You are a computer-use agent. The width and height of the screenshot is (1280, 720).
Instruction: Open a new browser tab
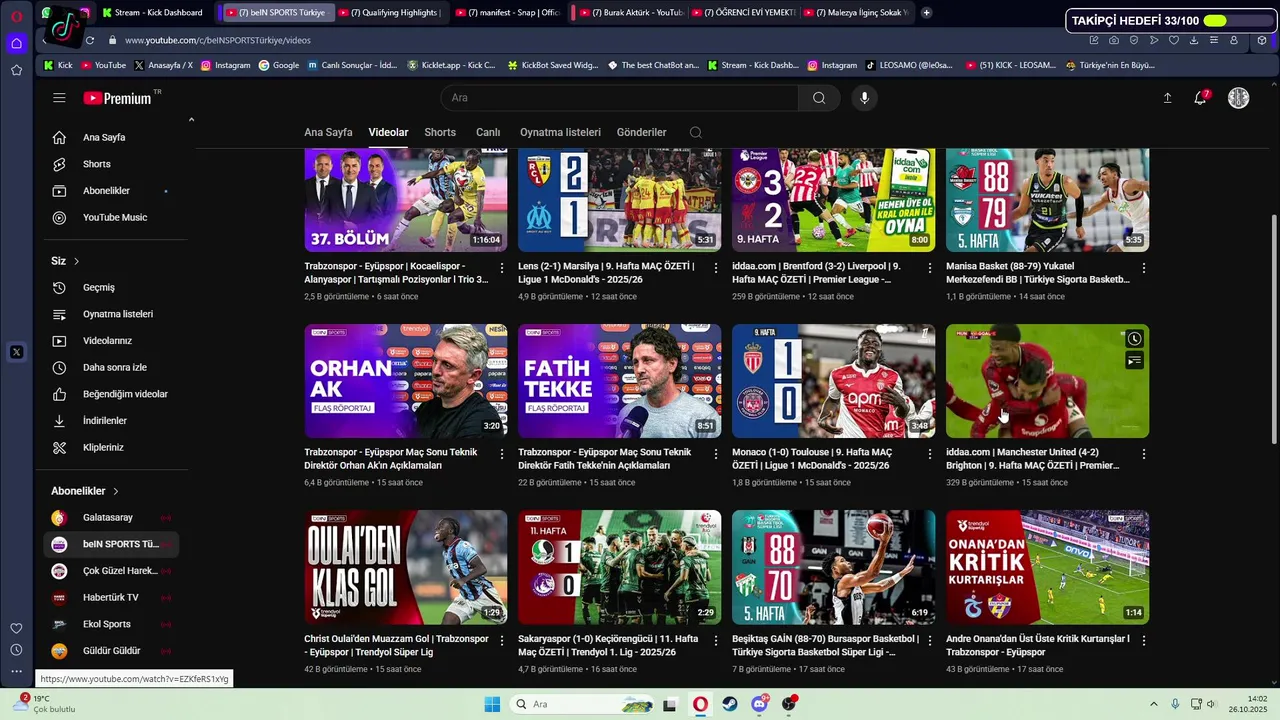click(x=927, y=12)
